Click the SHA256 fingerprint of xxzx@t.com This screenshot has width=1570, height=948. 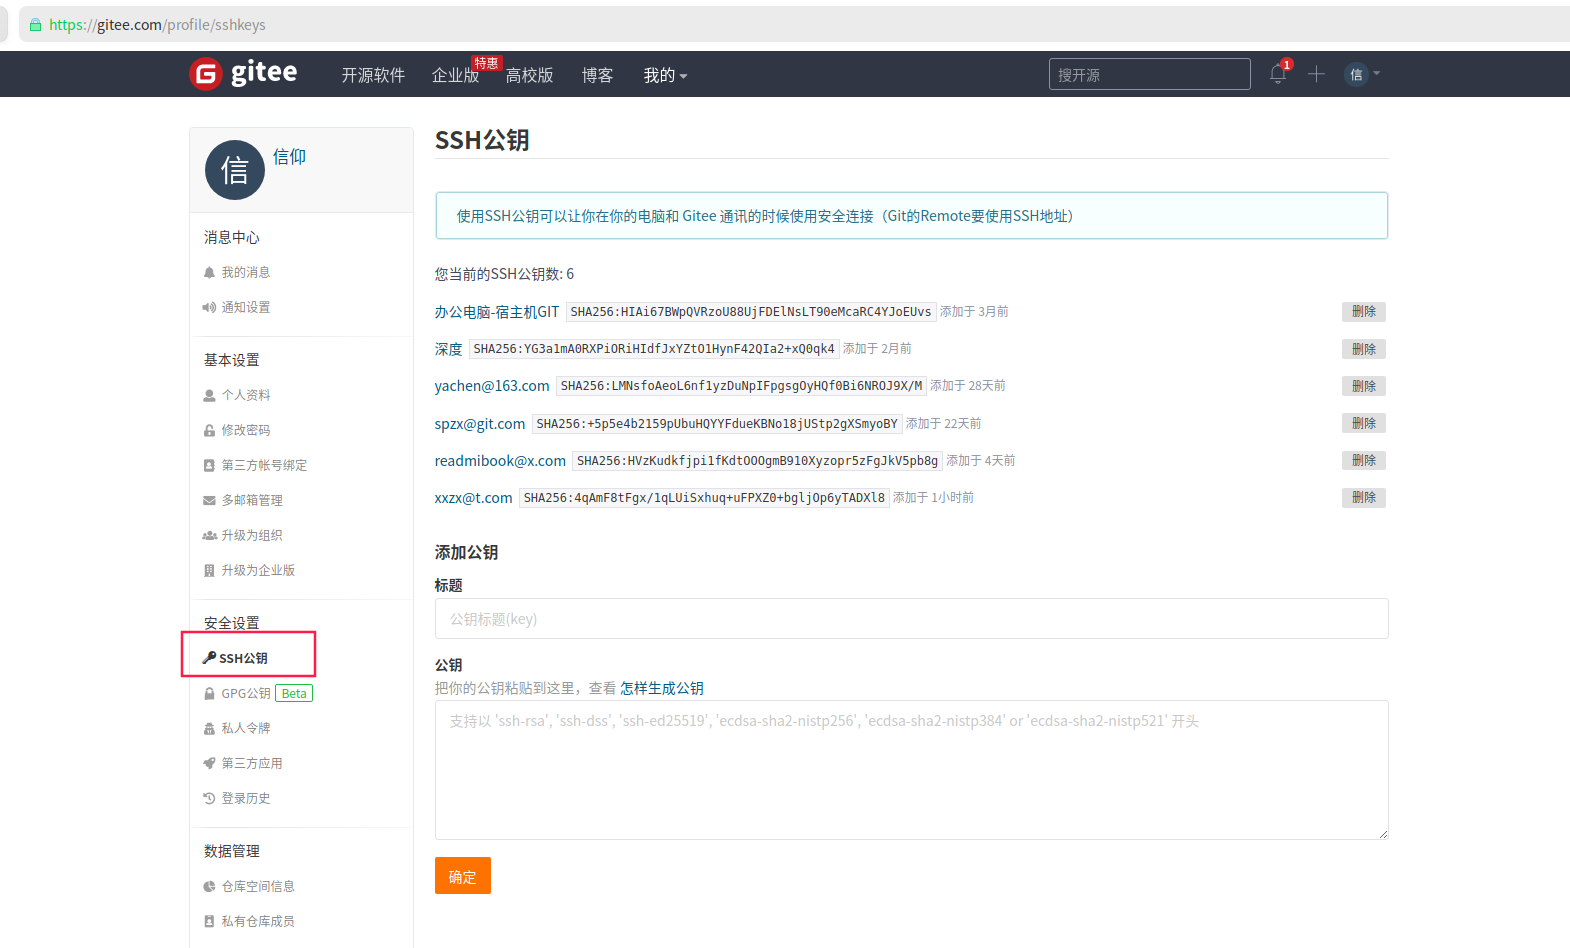click(704, 498)
